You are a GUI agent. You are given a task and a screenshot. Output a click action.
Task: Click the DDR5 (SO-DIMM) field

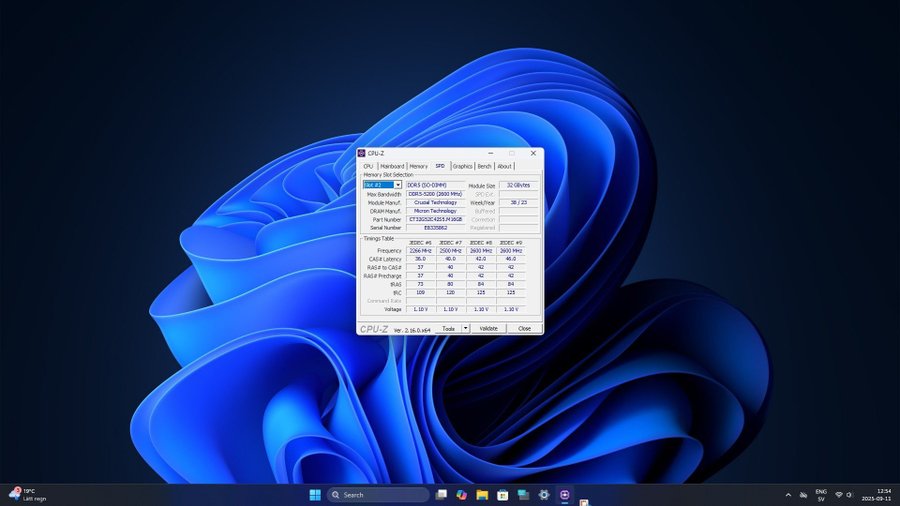click(x=435, y=185)
